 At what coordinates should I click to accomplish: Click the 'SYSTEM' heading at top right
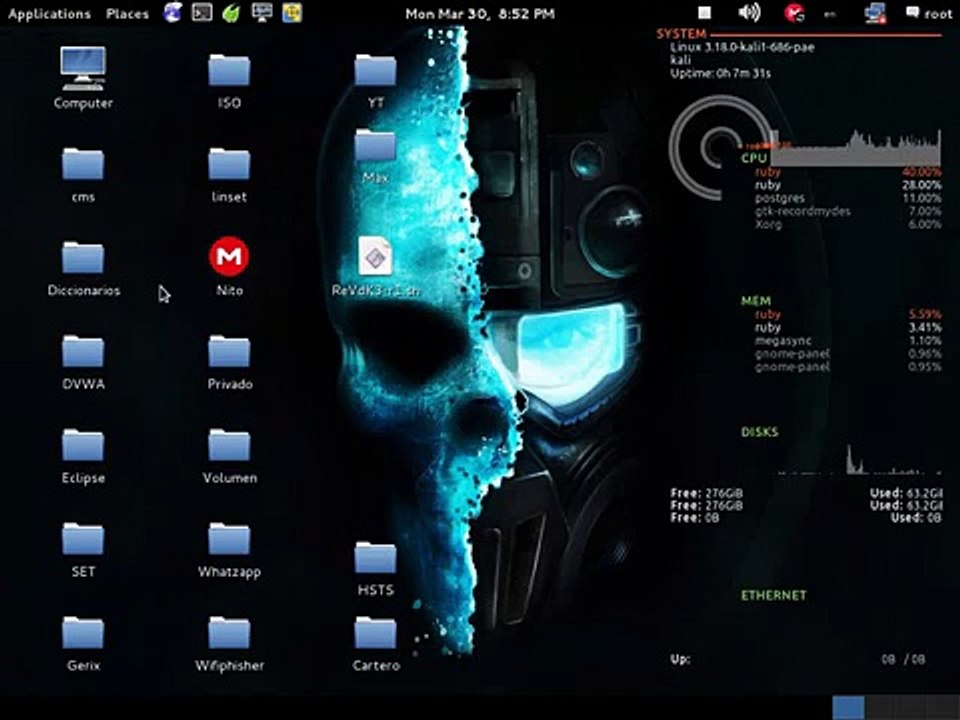pos(681,34)
